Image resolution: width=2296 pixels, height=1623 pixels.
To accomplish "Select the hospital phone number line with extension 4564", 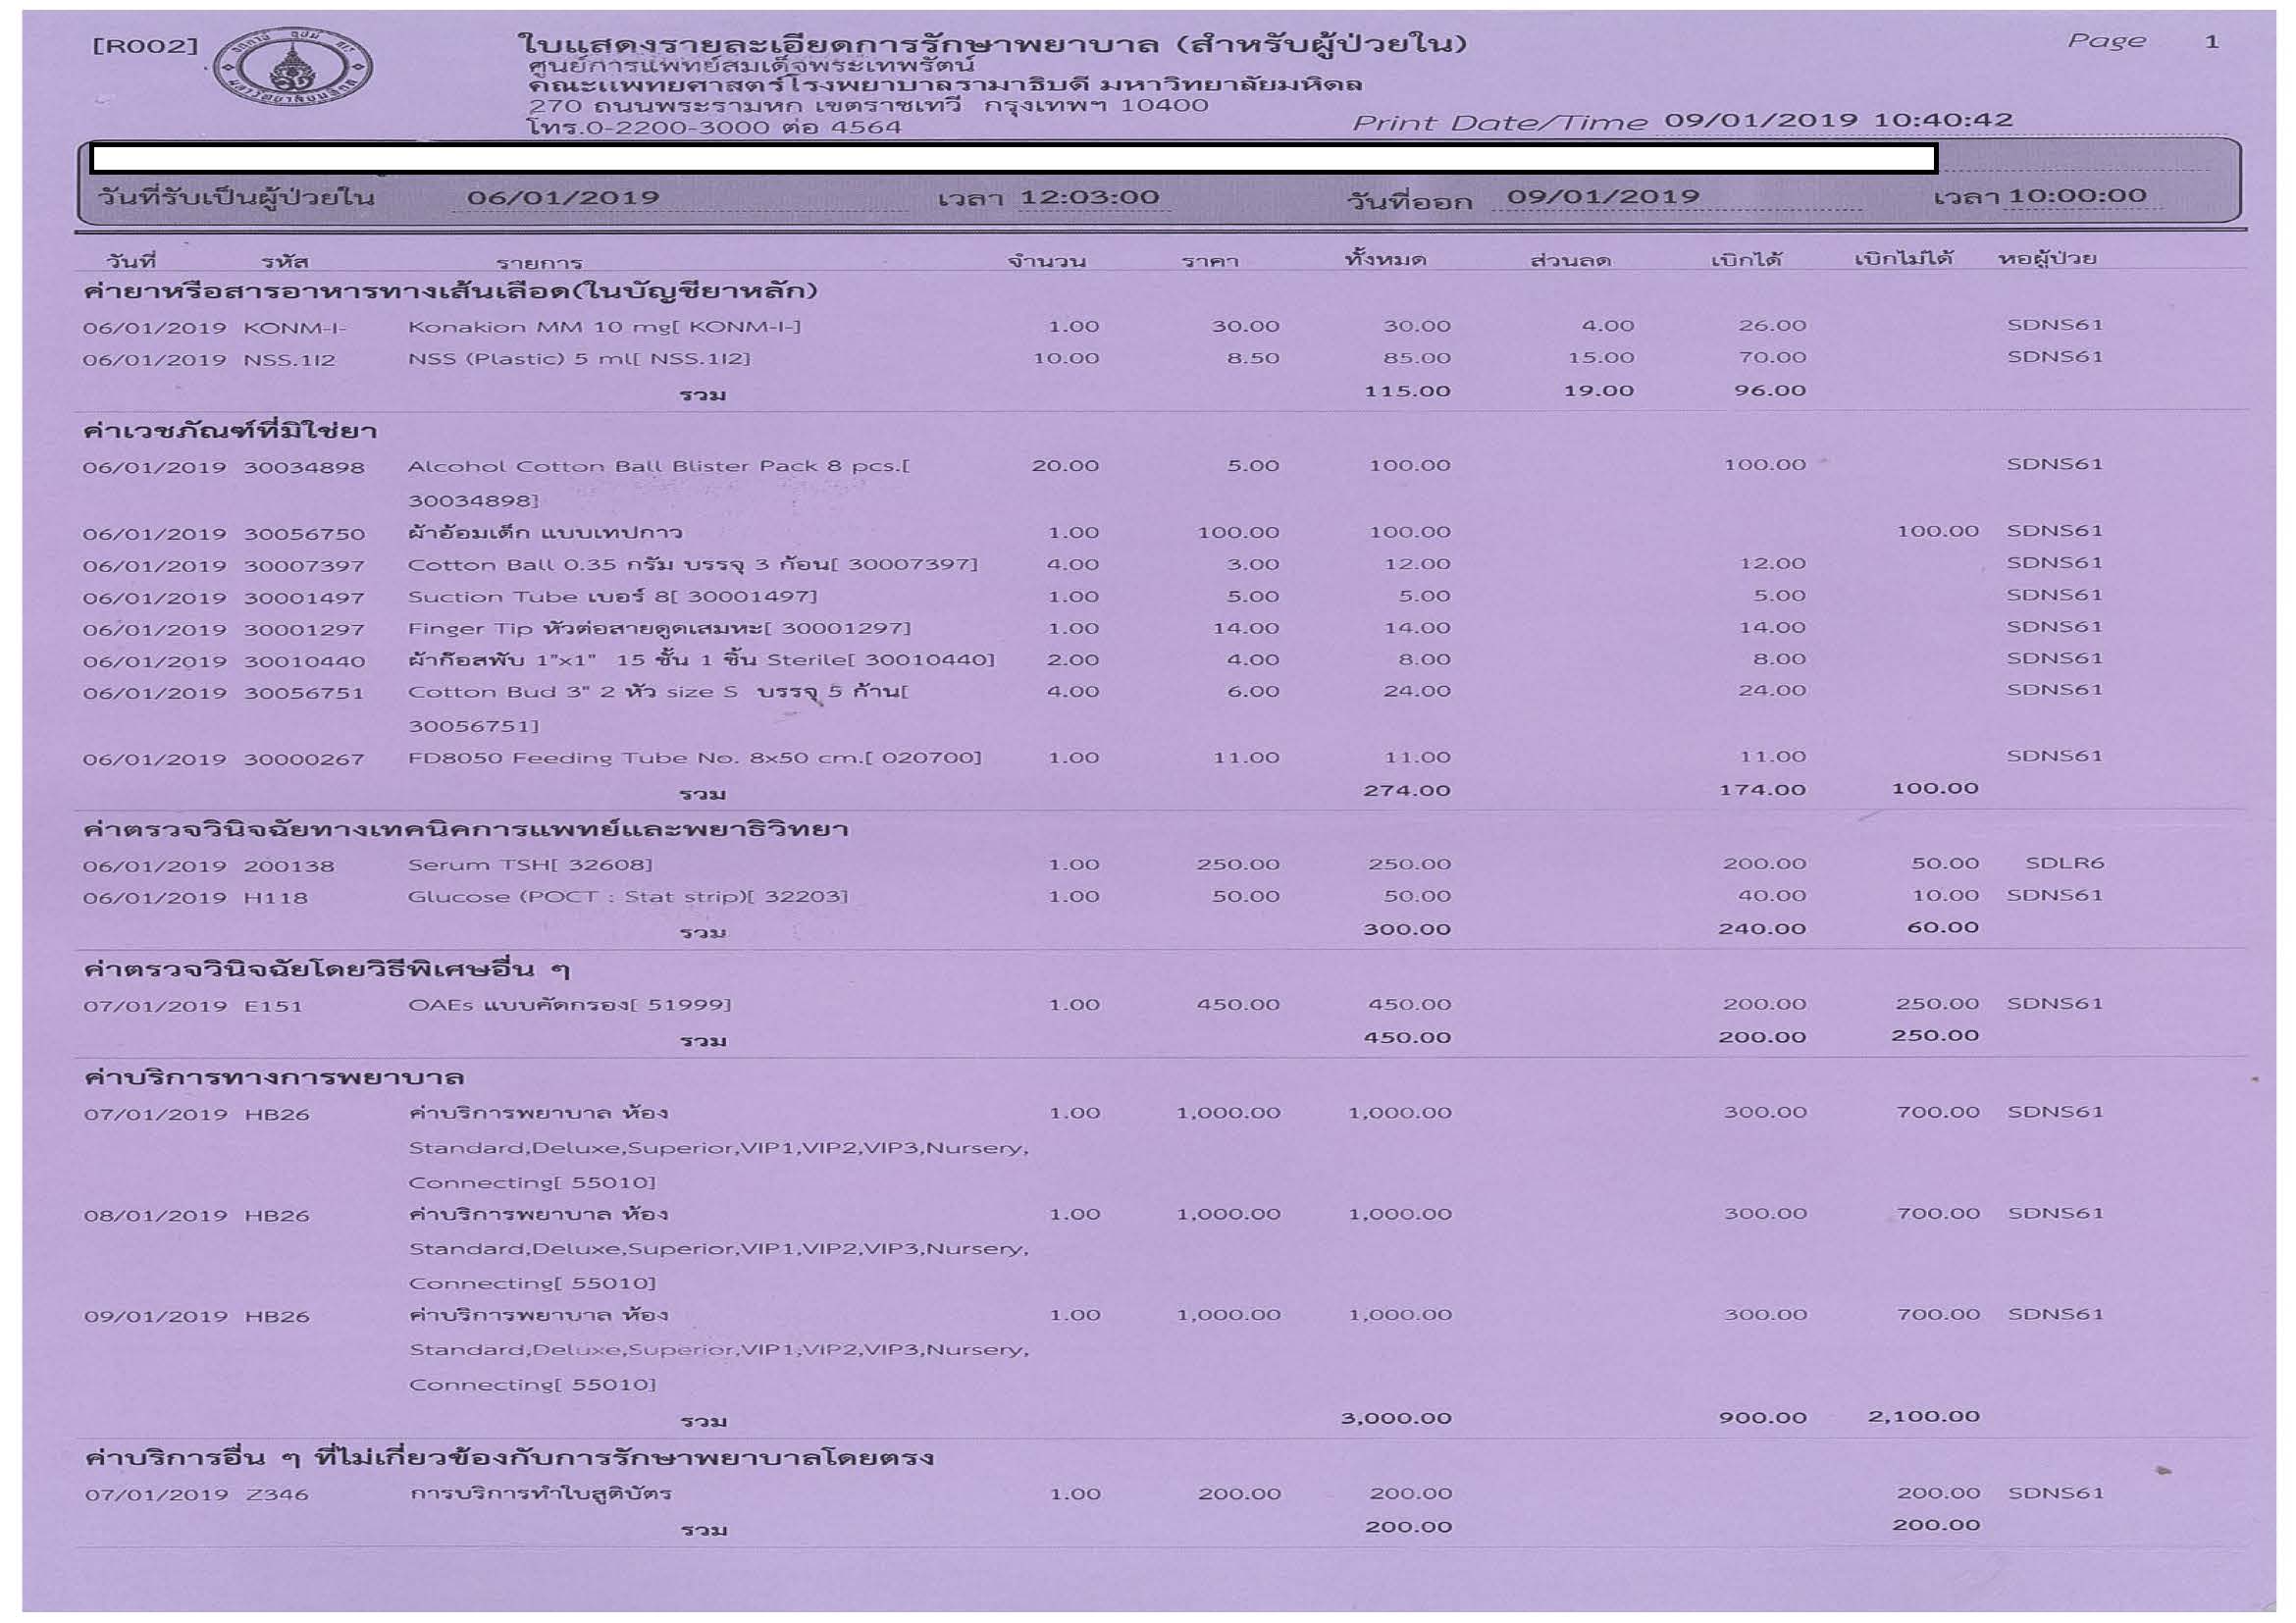I will point(714,127).
